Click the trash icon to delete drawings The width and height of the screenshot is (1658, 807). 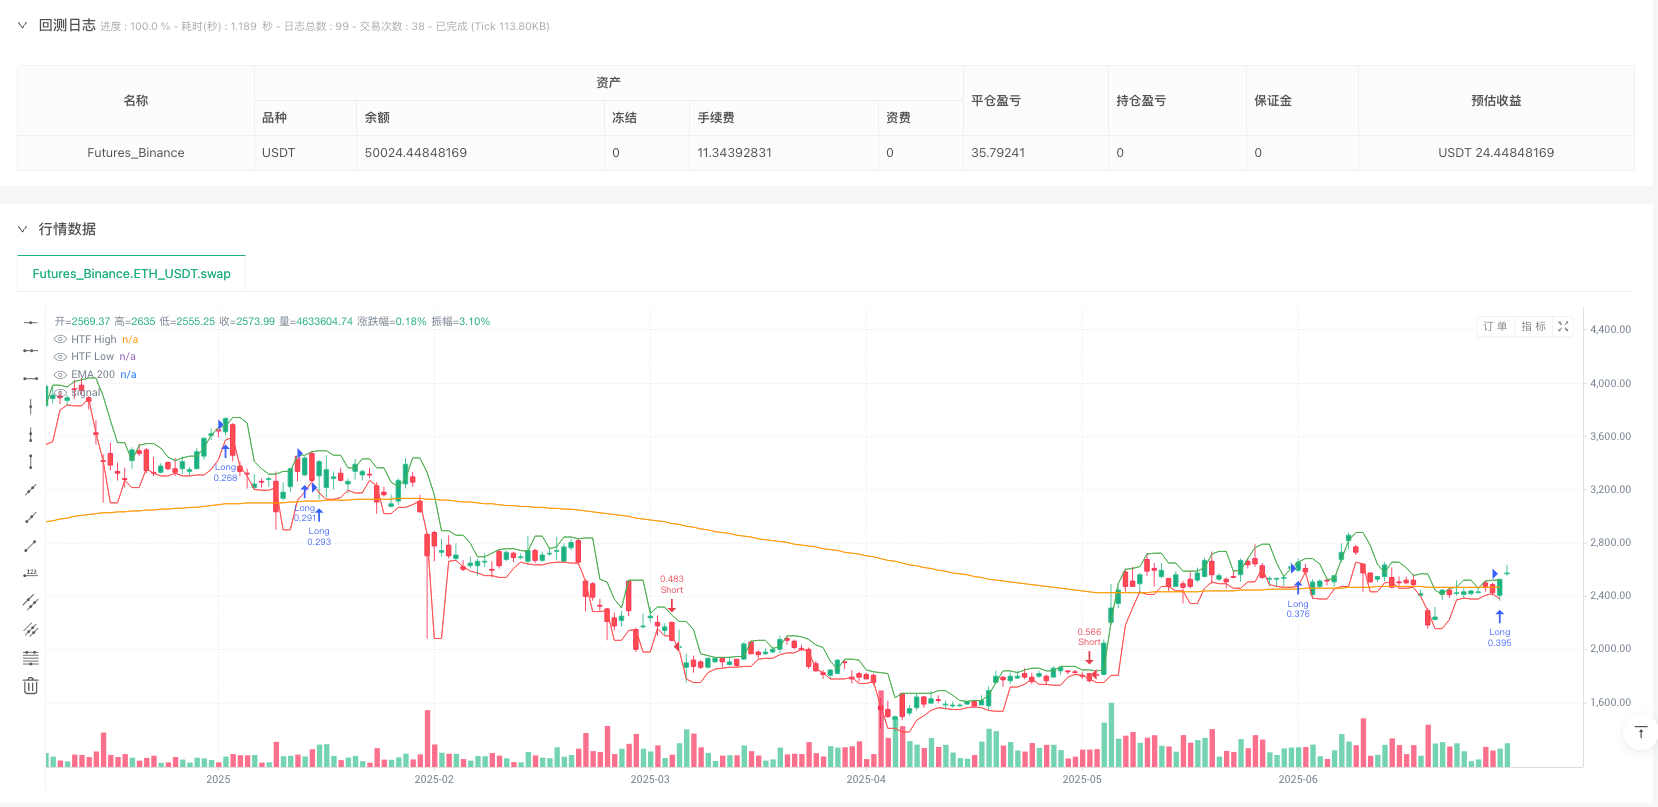tap(31, 685)
